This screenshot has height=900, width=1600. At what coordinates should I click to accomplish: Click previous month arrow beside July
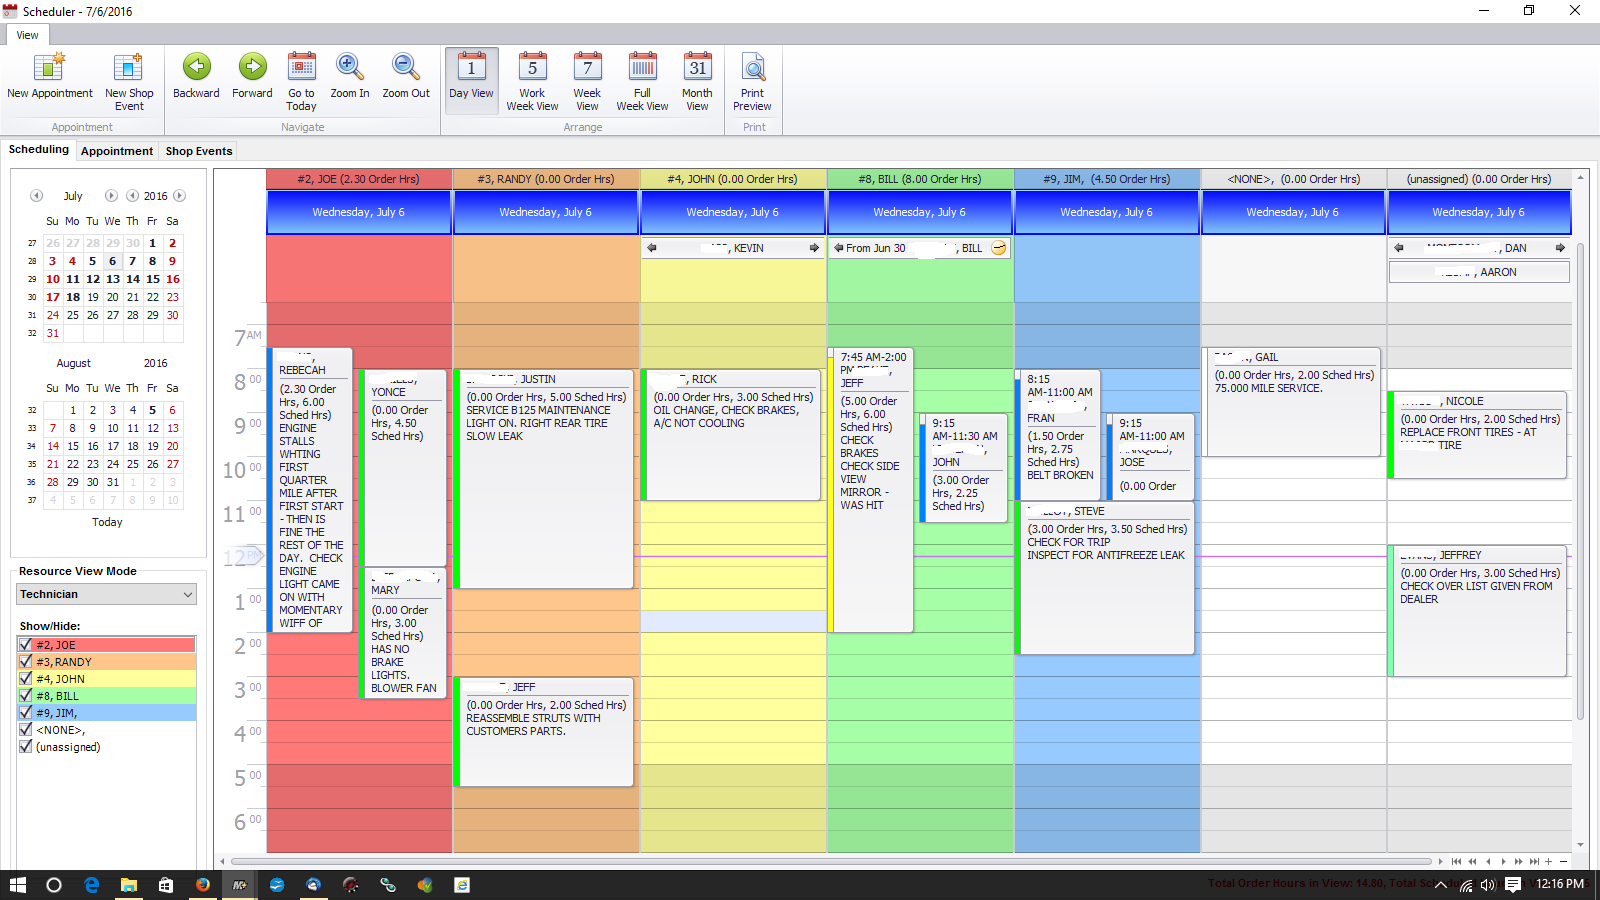[x=36, y=196]
